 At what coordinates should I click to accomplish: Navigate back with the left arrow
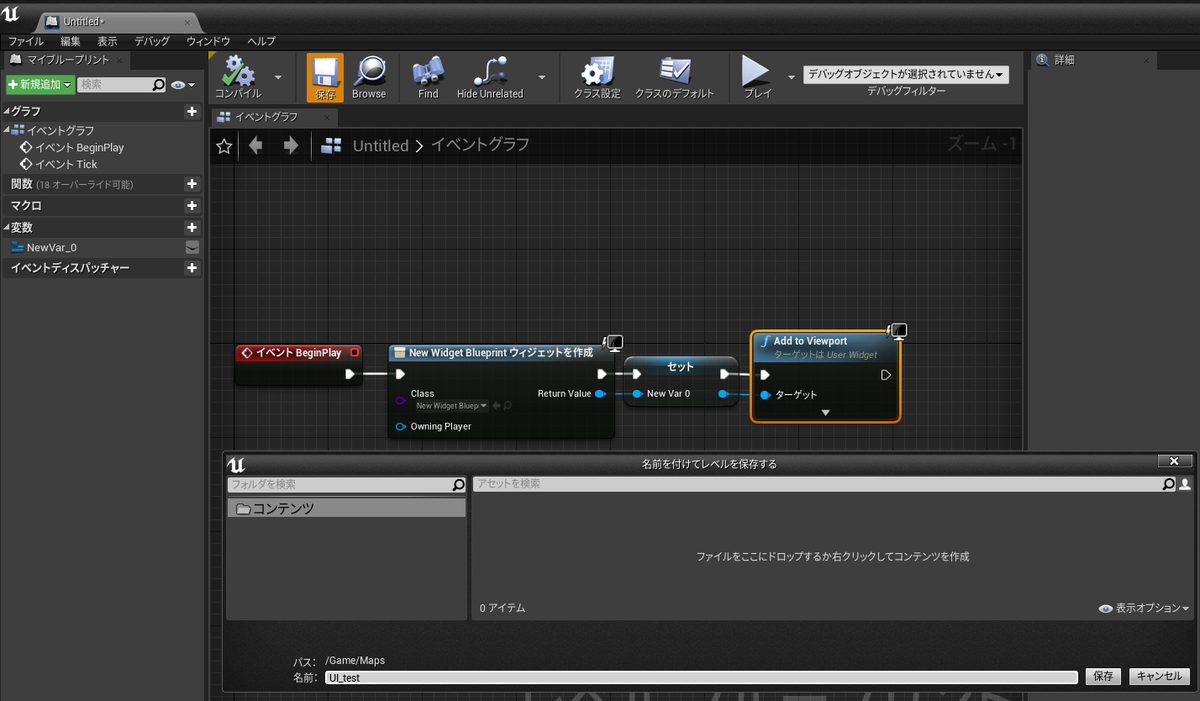tap(256, 146)
